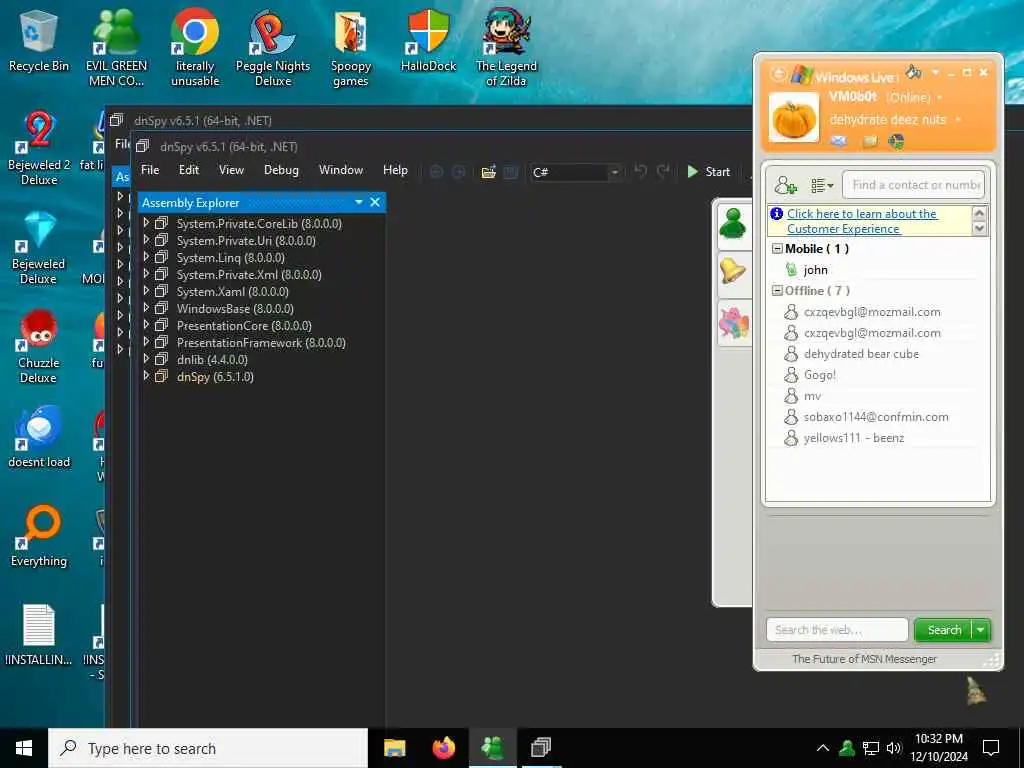
Task: Click the Messenger taskbar button
Action: [x=492, y=748]
